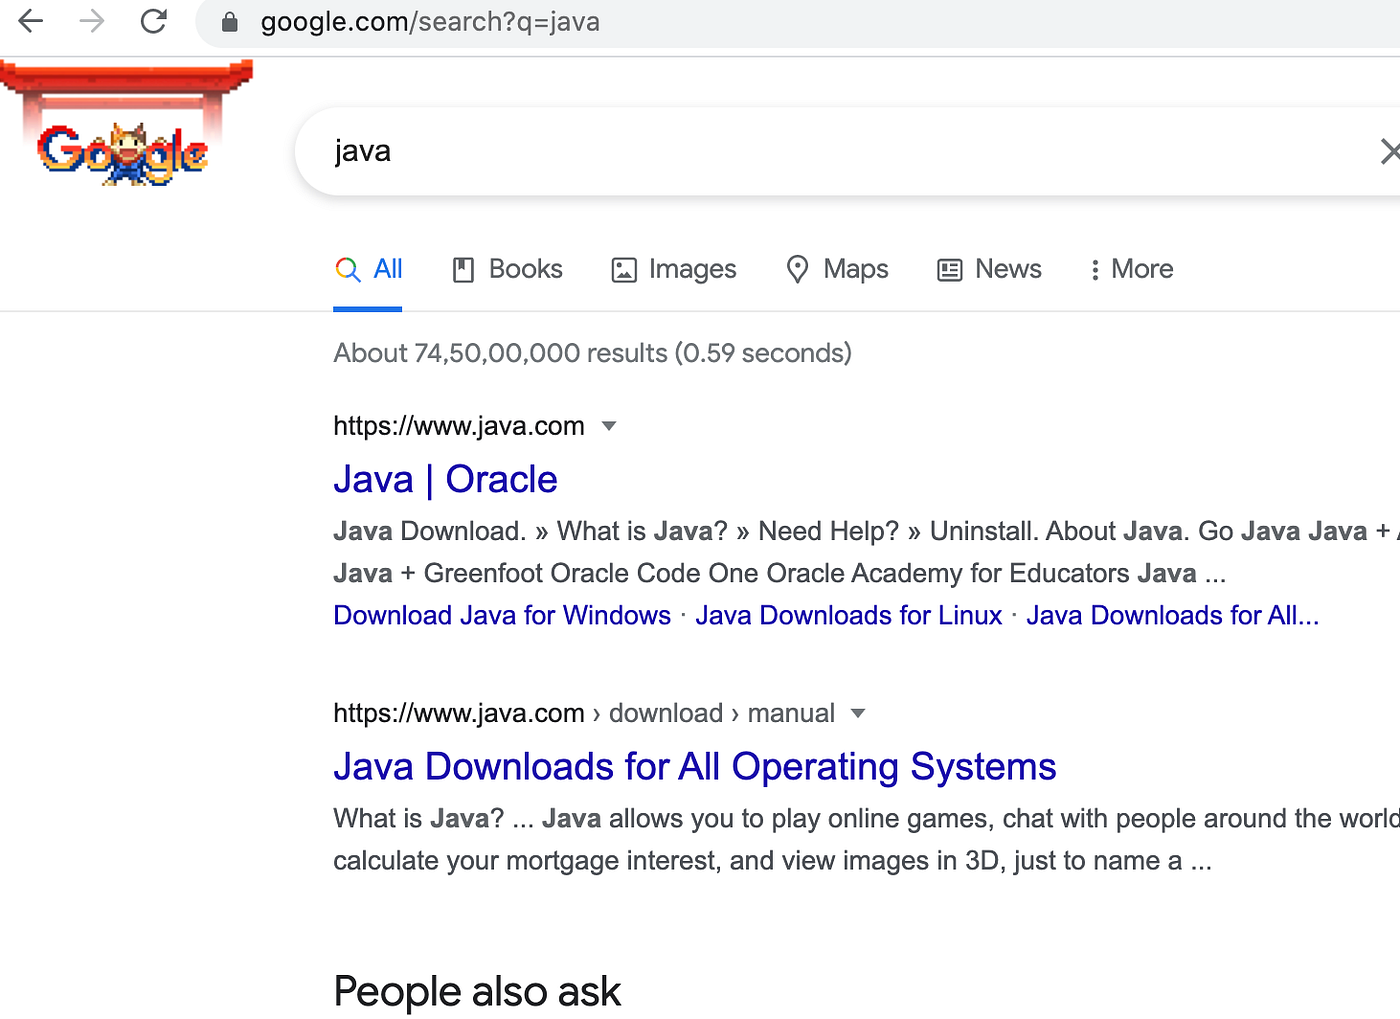
Task: Switch to the All results tab
Action: tap(386, 269)
